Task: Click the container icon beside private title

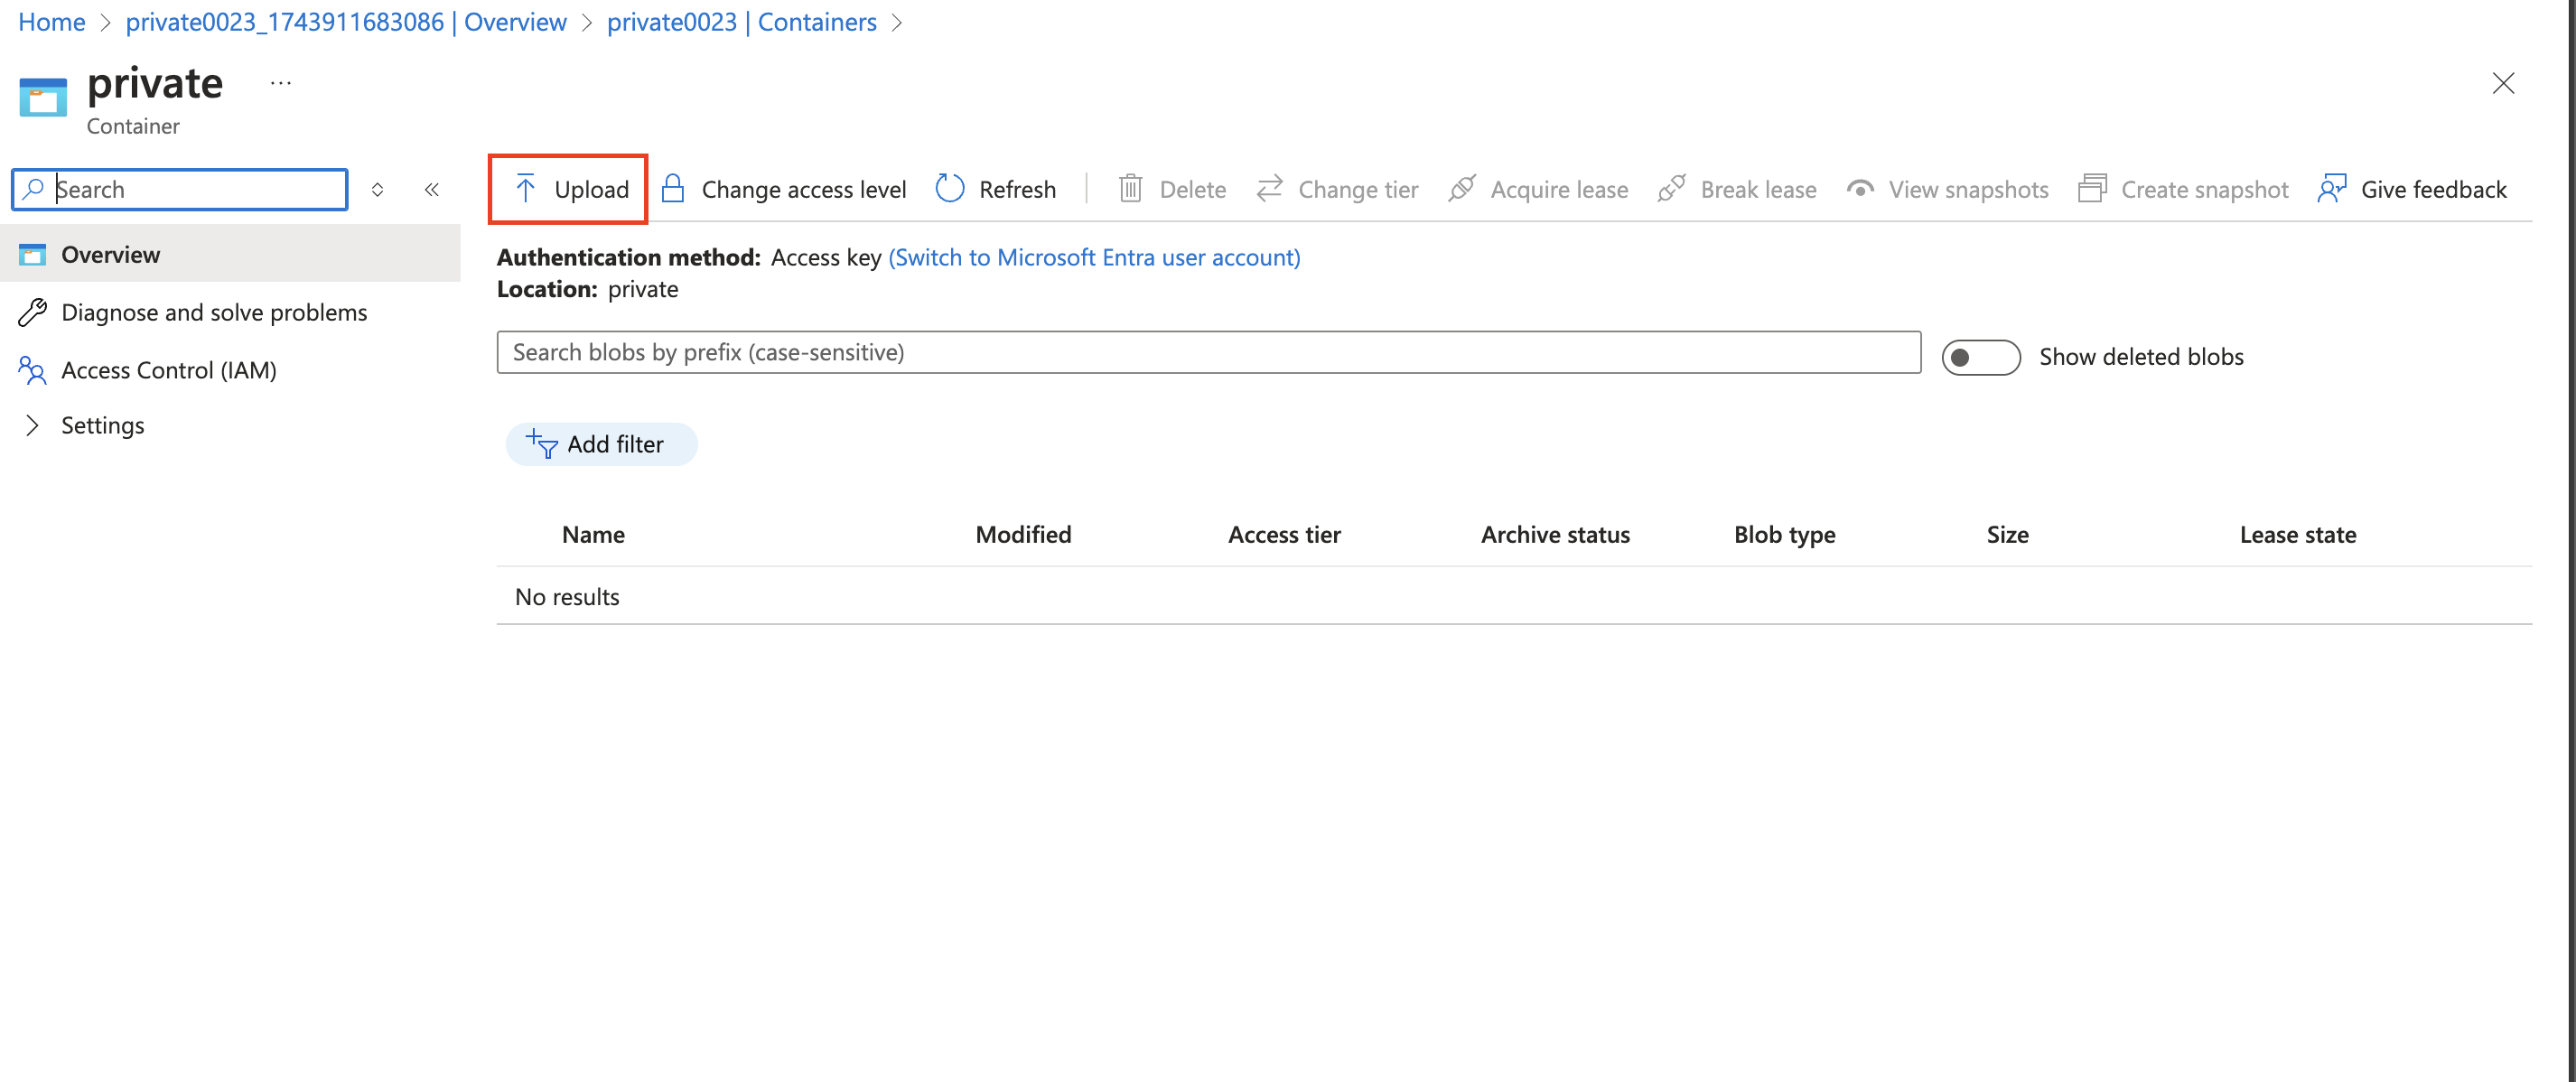Action: pos(43,97)
